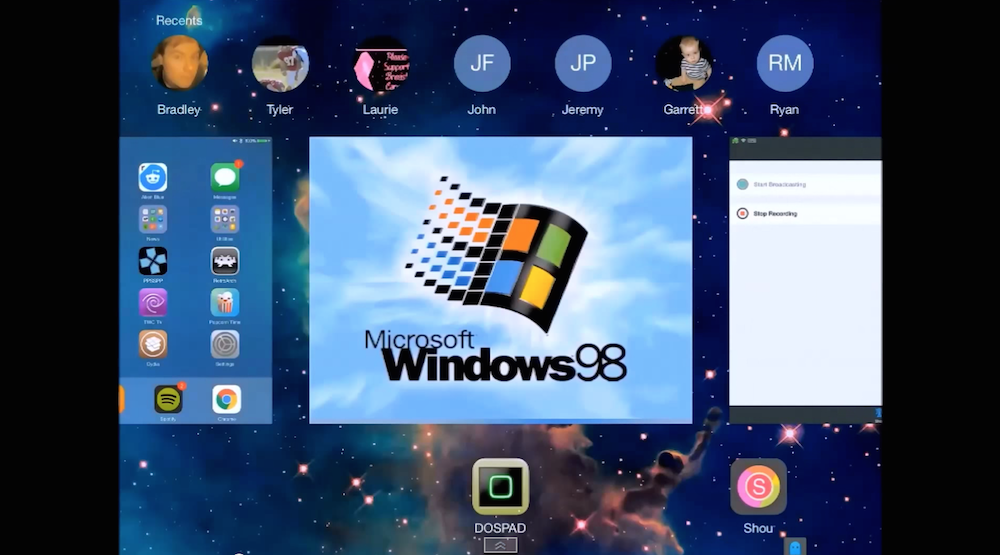Open the DOSPAD app icon
Screen dimensions: 1000x555
click(x=500, y=486)
